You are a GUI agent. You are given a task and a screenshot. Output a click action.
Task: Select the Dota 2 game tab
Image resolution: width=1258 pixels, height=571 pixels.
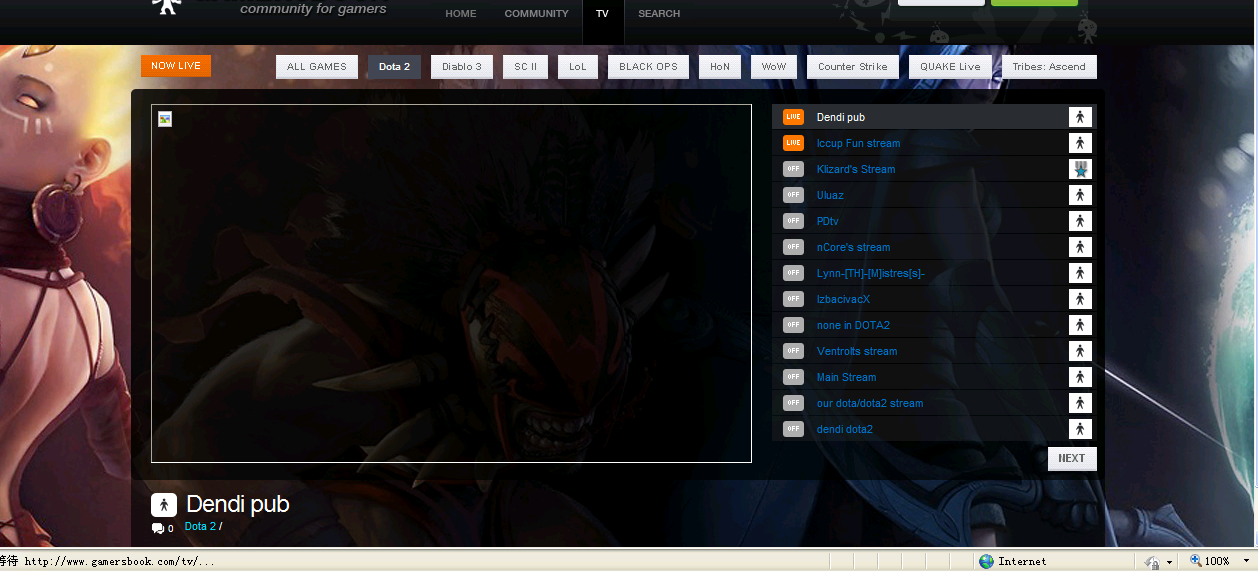click(x=394, y=67)
